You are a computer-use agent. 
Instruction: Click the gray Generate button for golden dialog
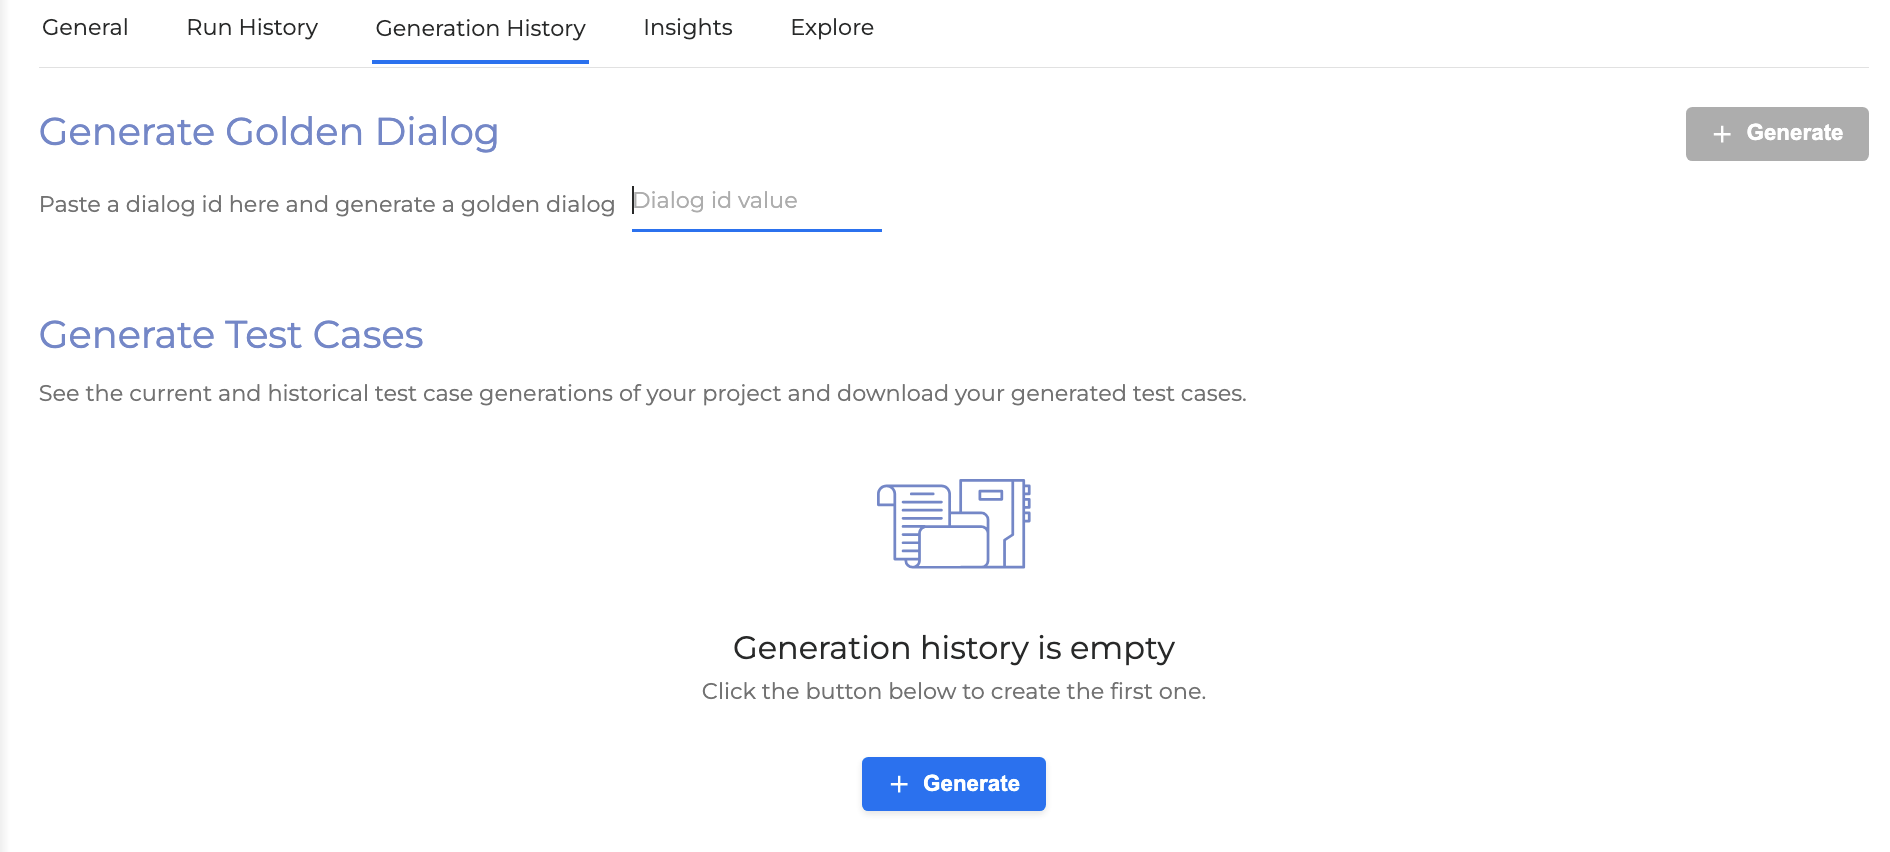pos(1777,134)
